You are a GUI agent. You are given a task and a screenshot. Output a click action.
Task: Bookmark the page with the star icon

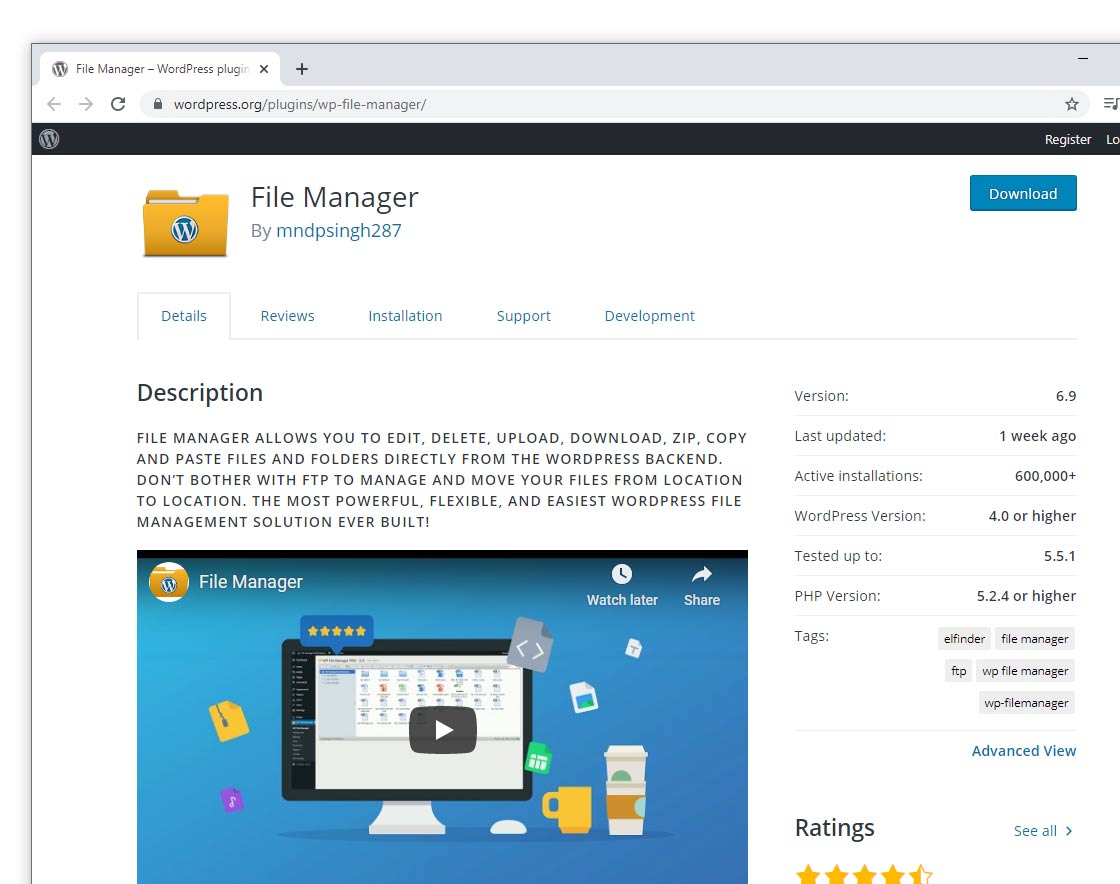click(x=1071, y=104)
